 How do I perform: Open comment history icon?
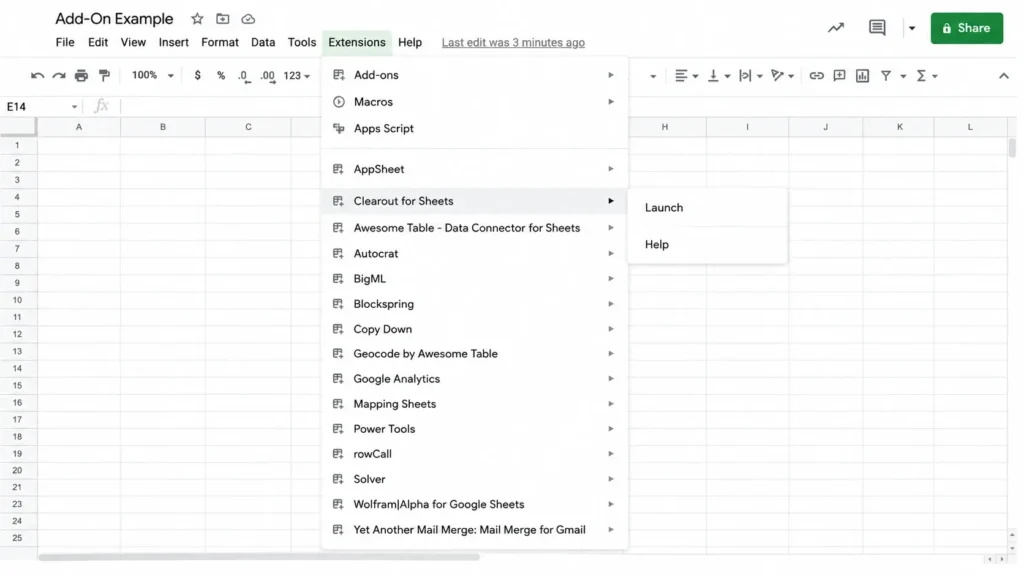(x=877, y=28)
